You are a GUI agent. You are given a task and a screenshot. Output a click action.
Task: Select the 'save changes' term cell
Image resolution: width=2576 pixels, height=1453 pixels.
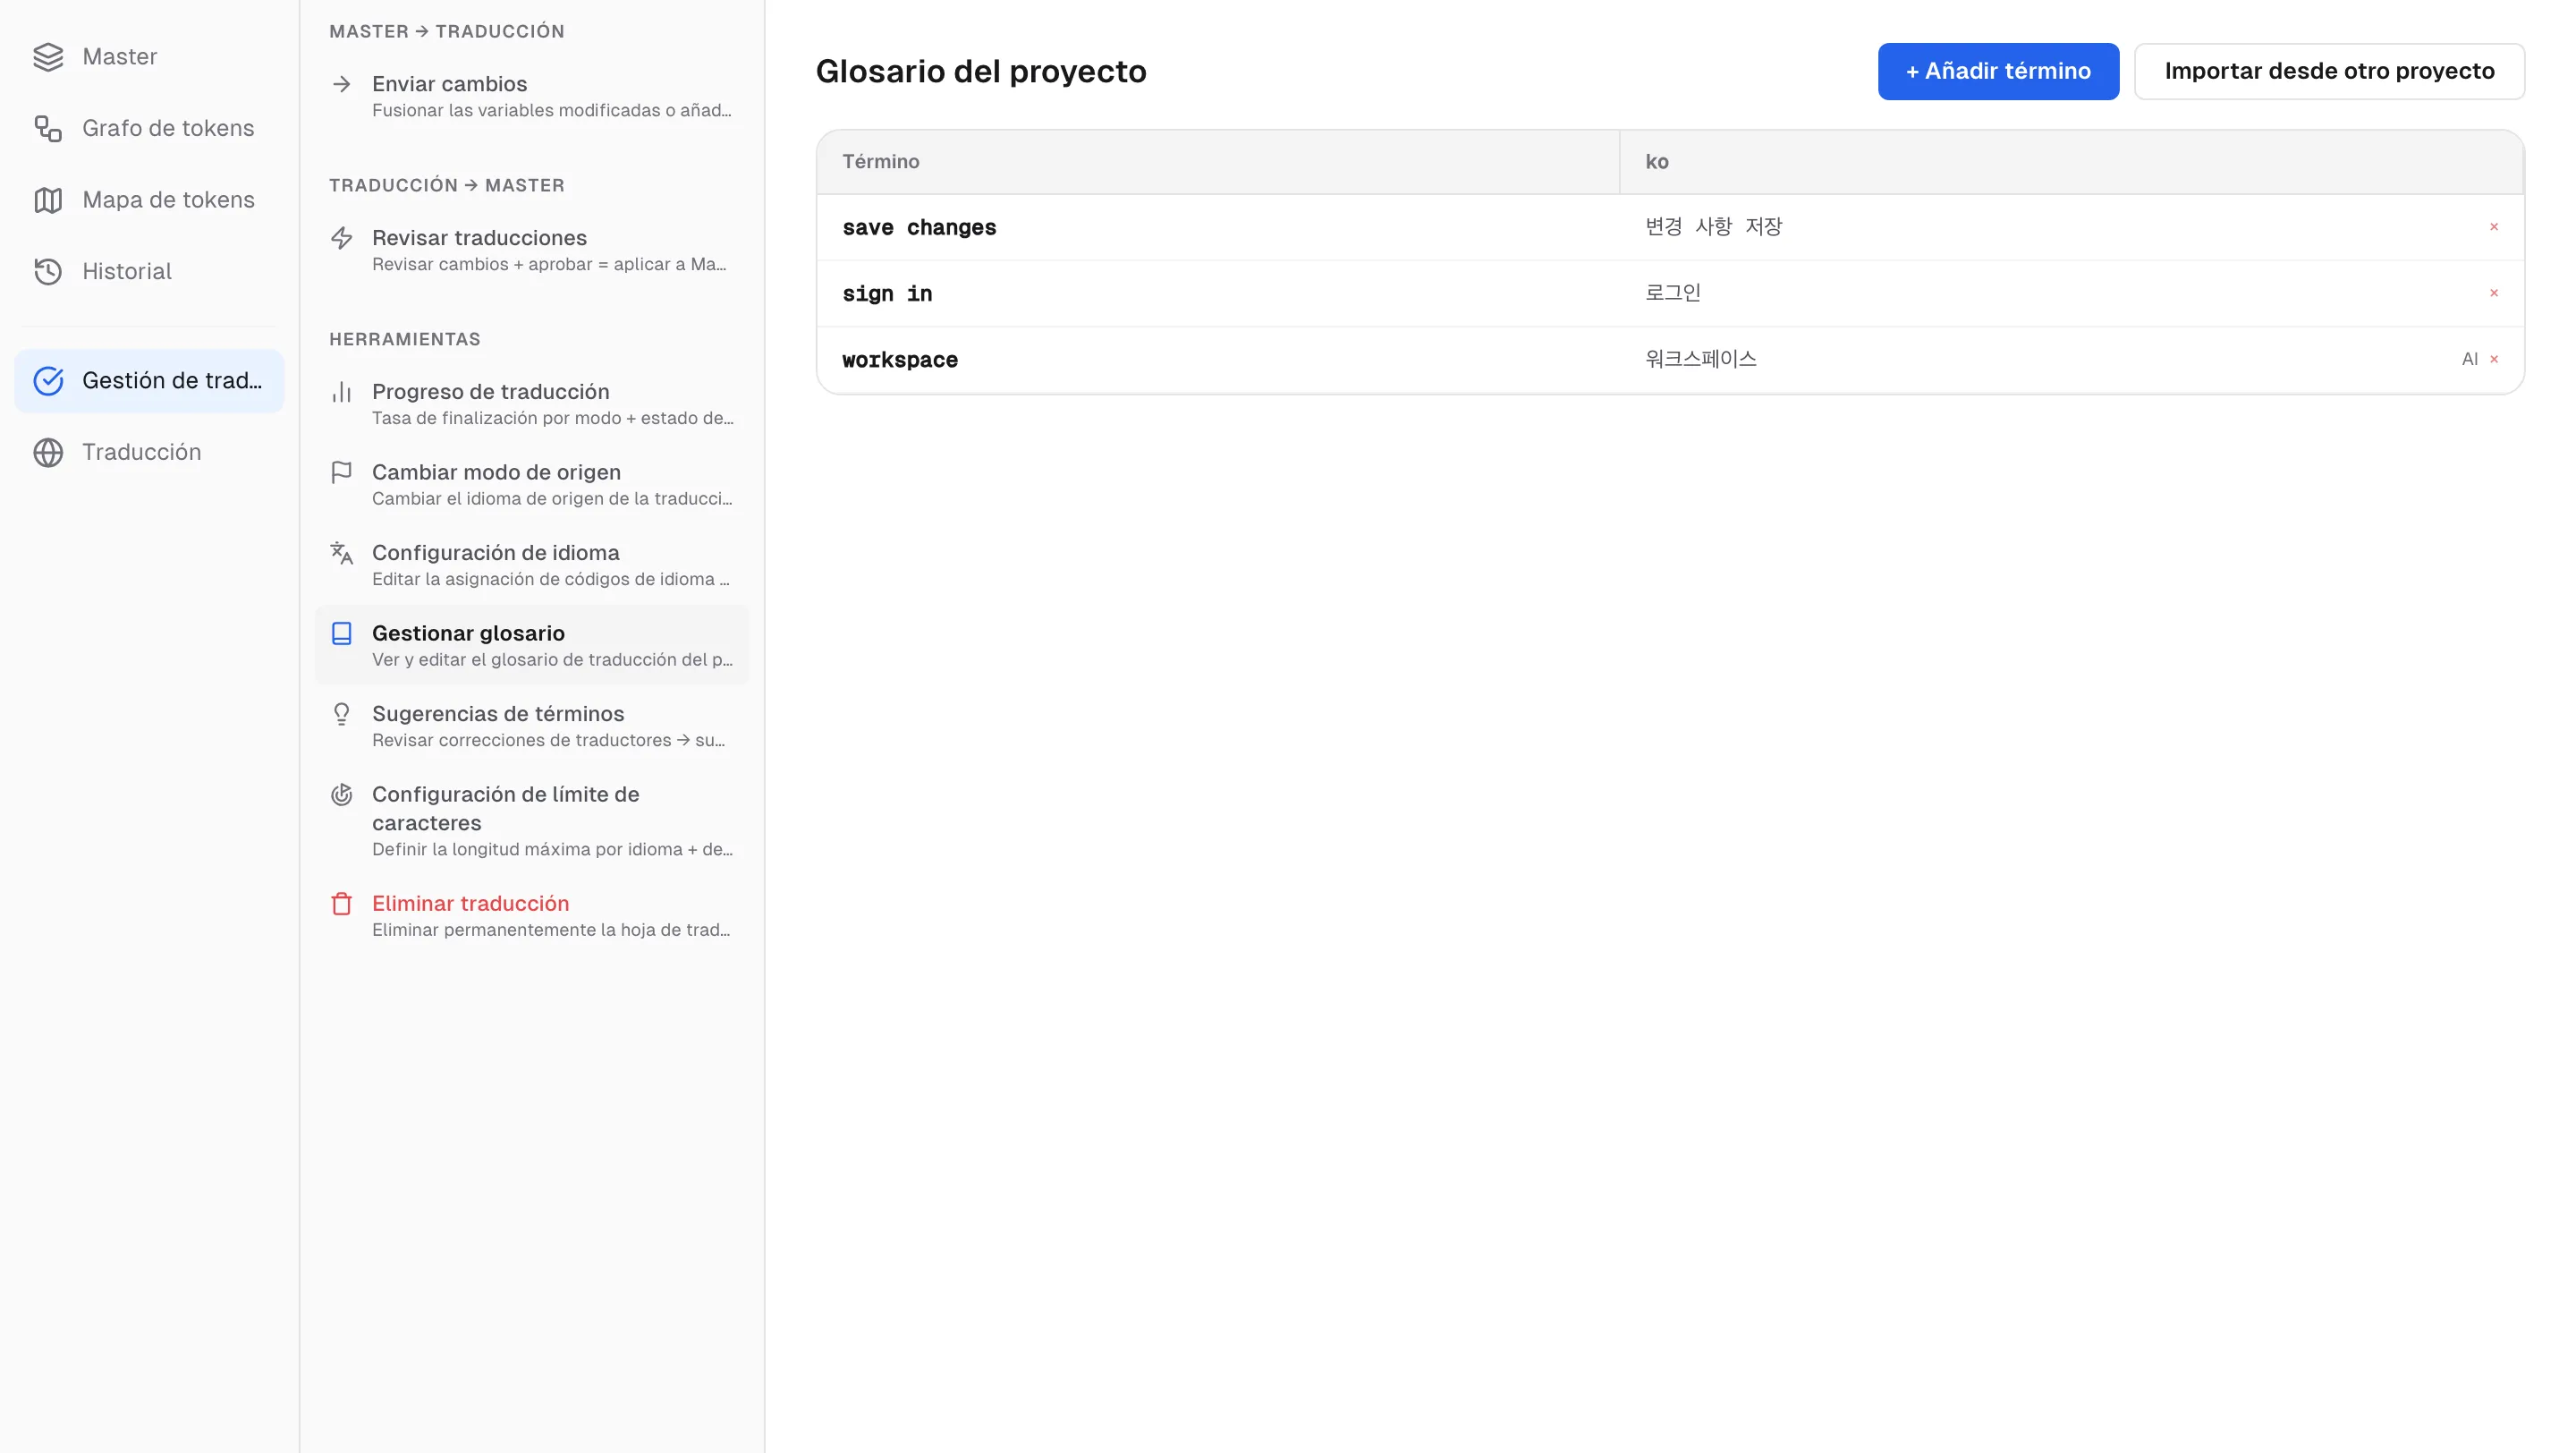(1218, 228)
